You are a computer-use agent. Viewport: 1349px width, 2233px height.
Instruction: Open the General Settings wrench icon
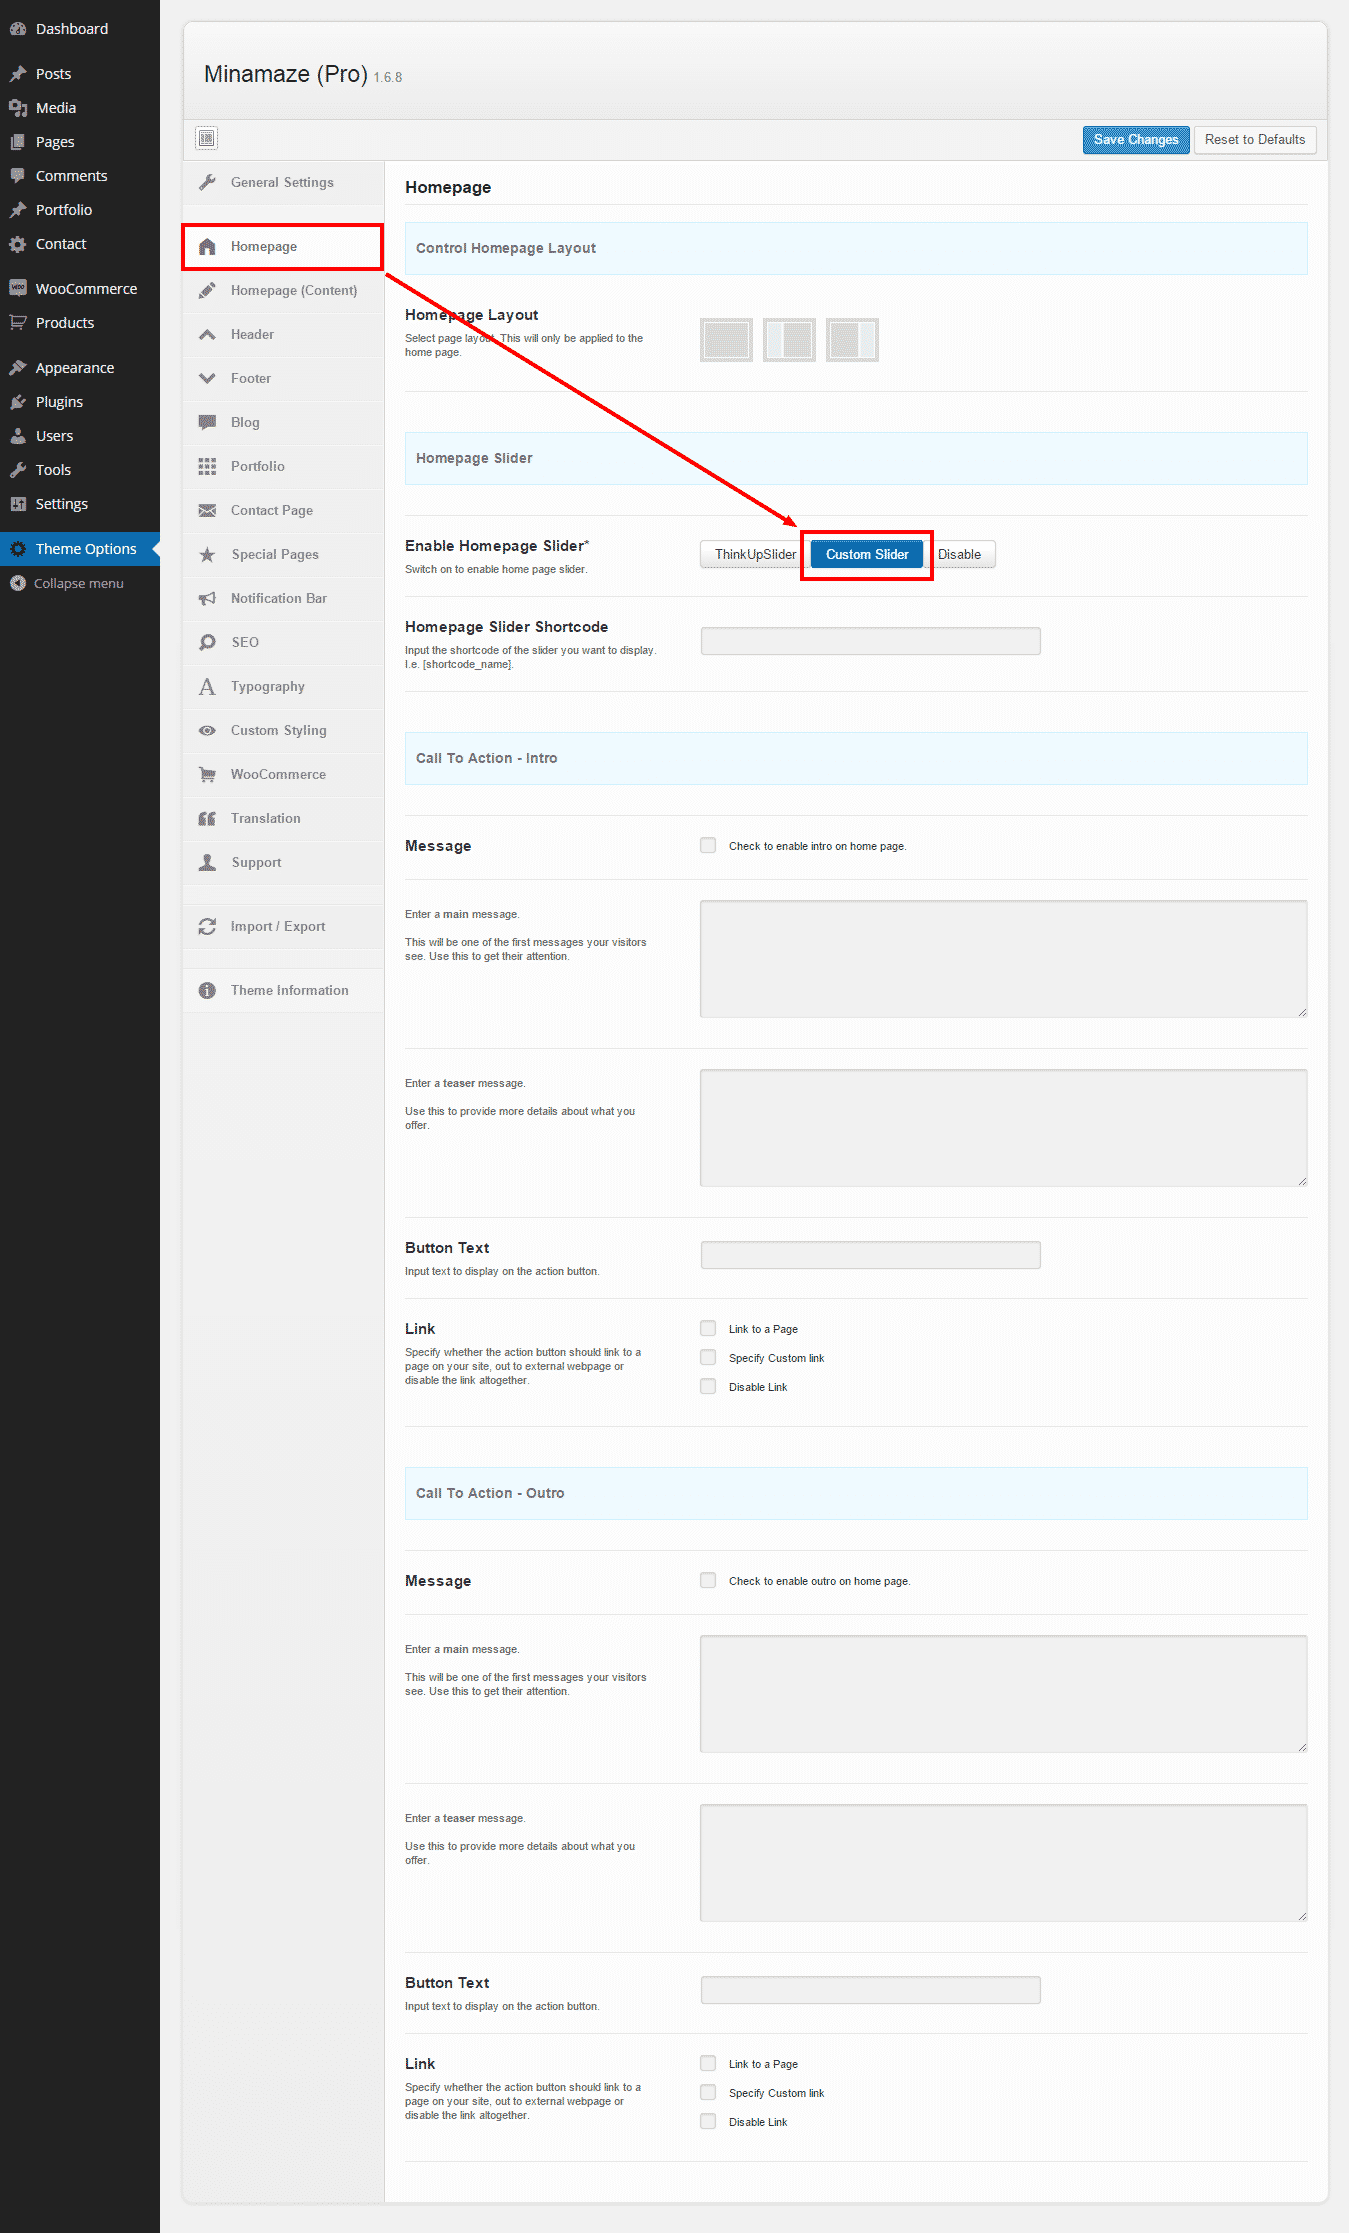207,182
